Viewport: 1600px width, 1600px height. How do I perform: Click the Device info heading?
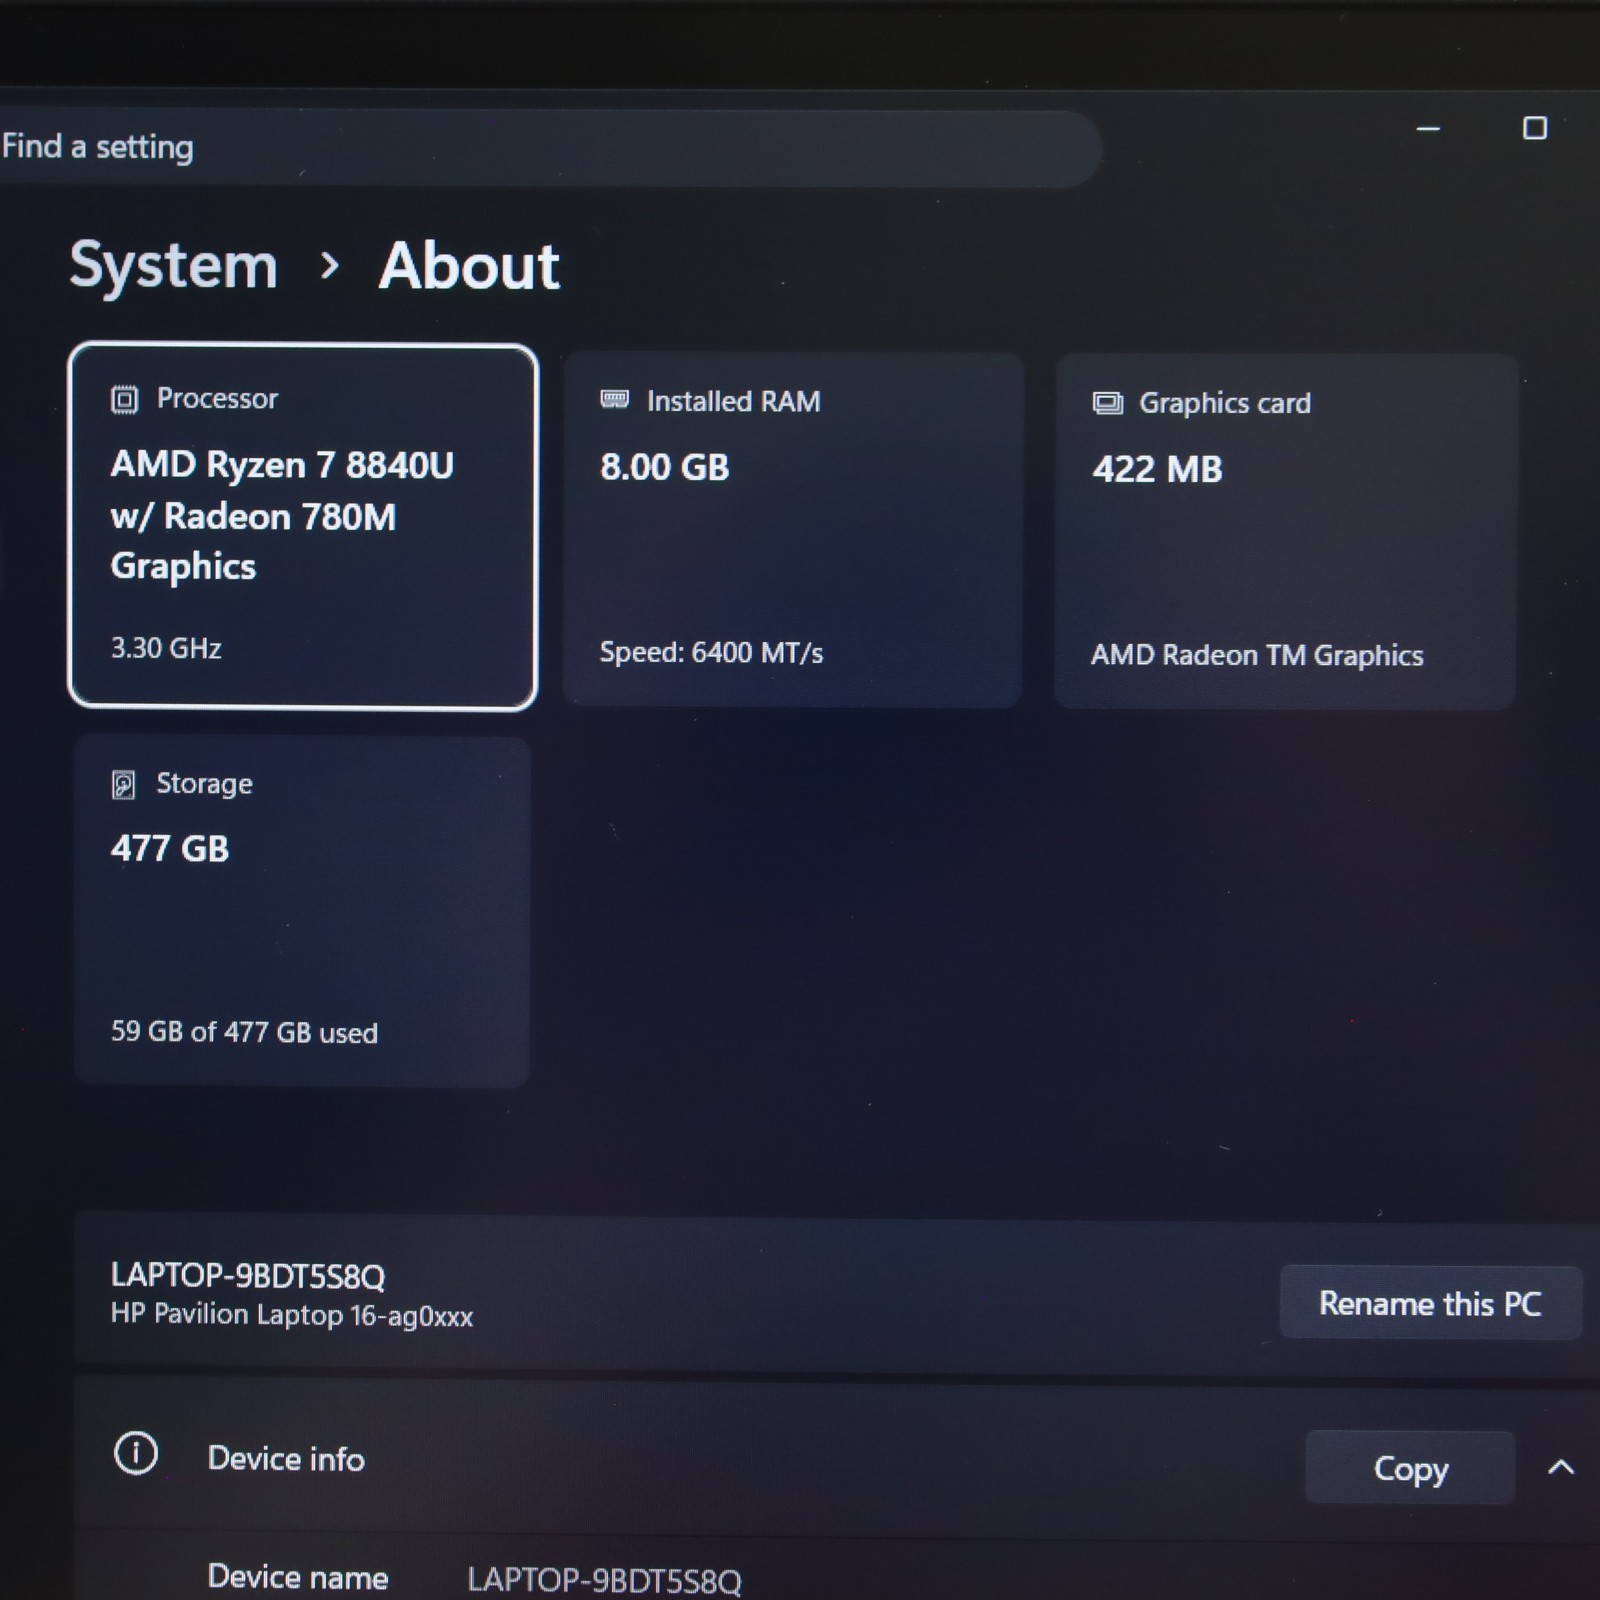coord(286,1459)
